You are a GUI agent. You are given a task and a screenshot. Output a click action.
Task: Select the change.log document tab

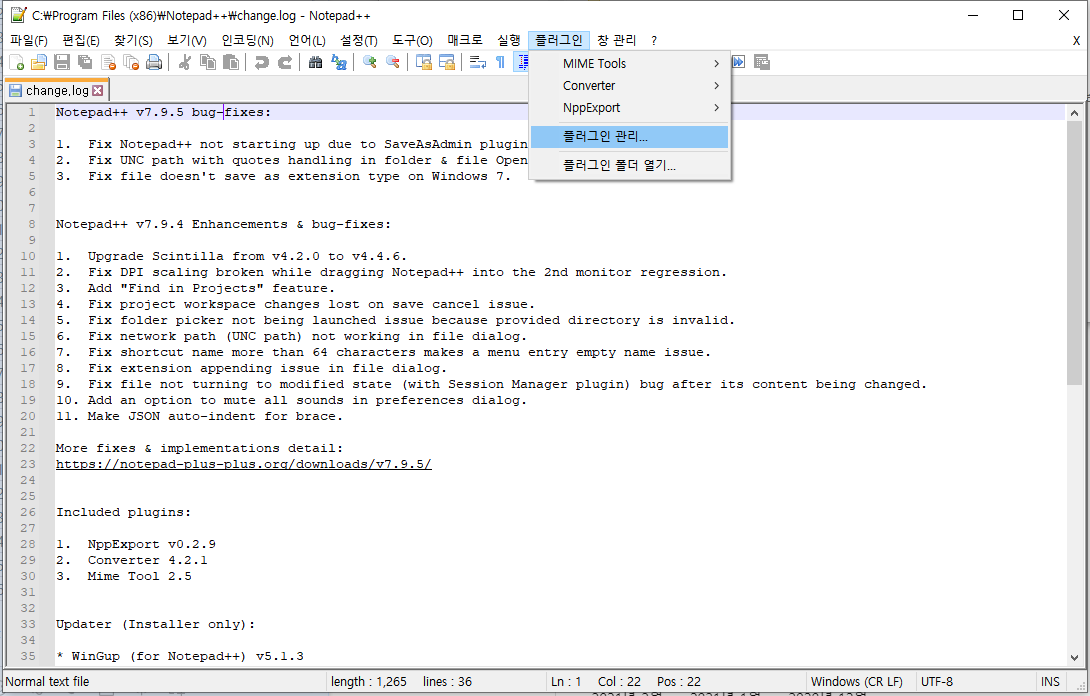coord(57,90)
